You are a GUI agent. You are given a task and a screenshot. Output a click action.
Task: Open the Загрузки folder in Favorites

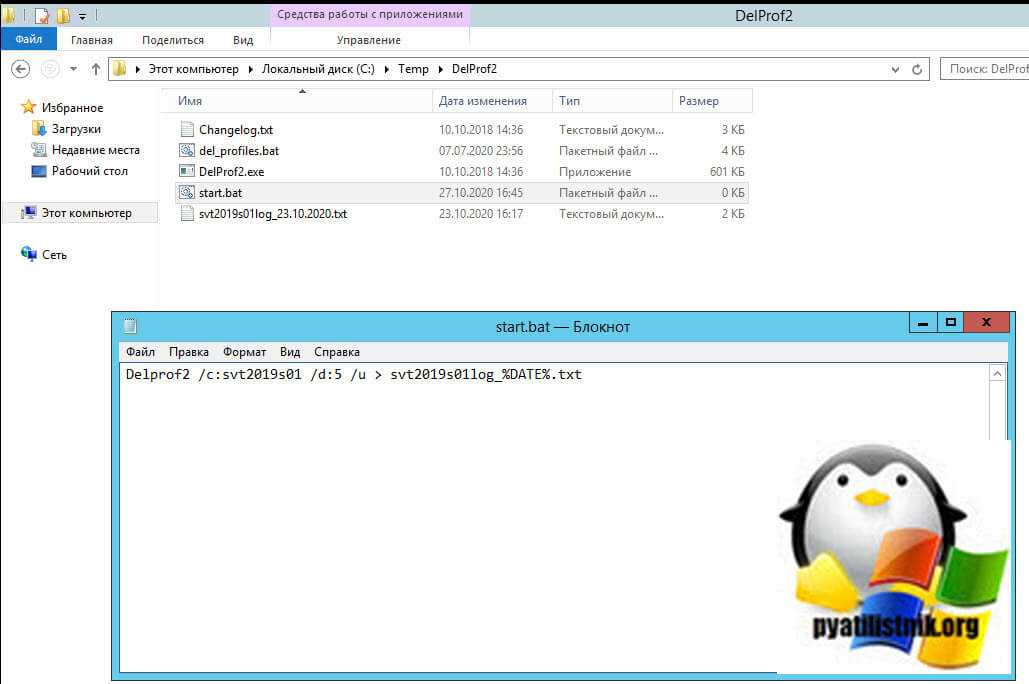coord(75,129)
